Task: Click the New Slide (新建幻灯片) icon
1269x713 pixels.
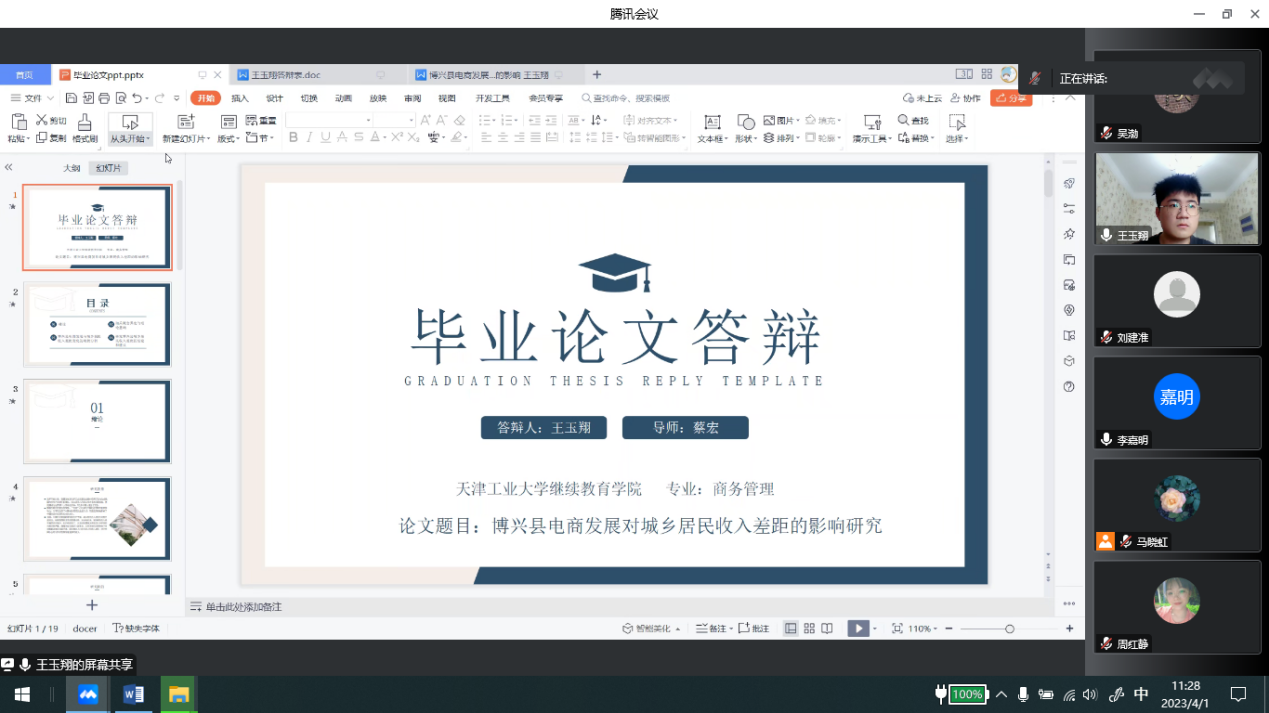Action: coord(185,122)
